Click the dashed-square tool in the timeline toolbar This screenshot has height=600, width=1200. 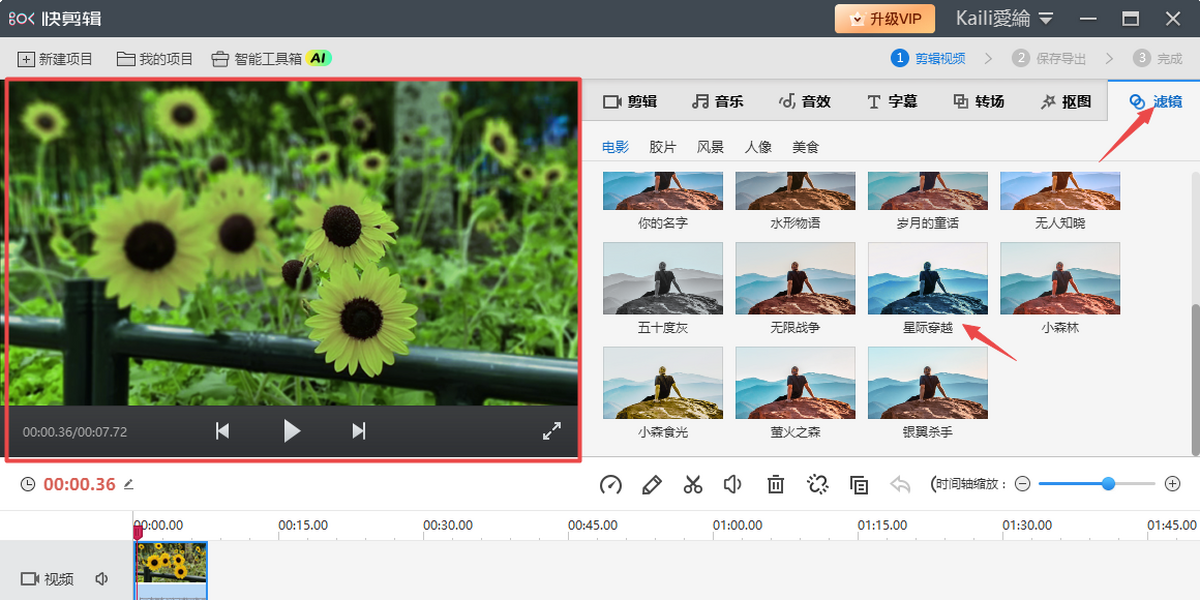coord(817,485)
